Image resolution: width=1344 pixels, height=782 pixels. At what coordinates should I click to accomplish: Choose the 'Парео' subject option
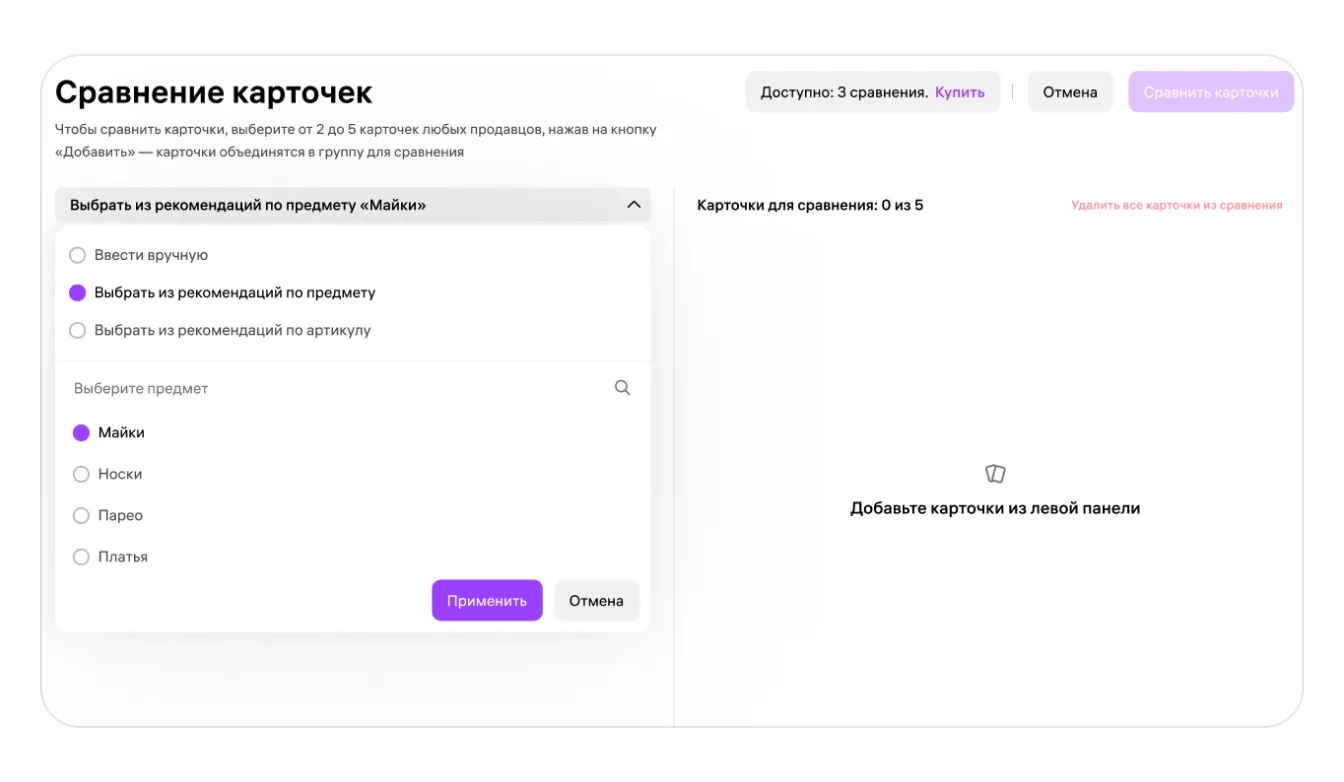(81, 516)
